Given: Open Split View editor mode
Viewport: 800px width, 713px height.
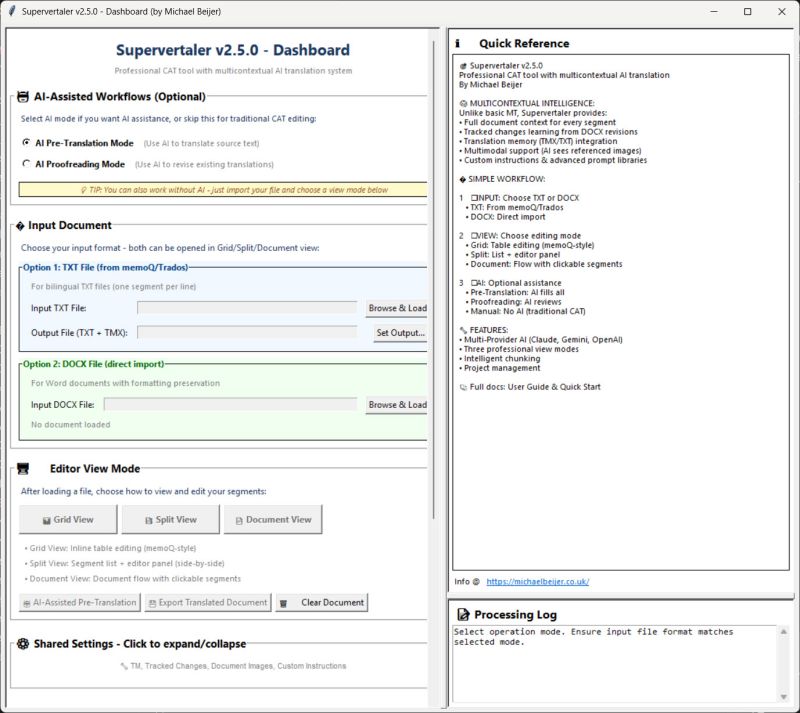Looking at the screenshot, I should [170, 520].
